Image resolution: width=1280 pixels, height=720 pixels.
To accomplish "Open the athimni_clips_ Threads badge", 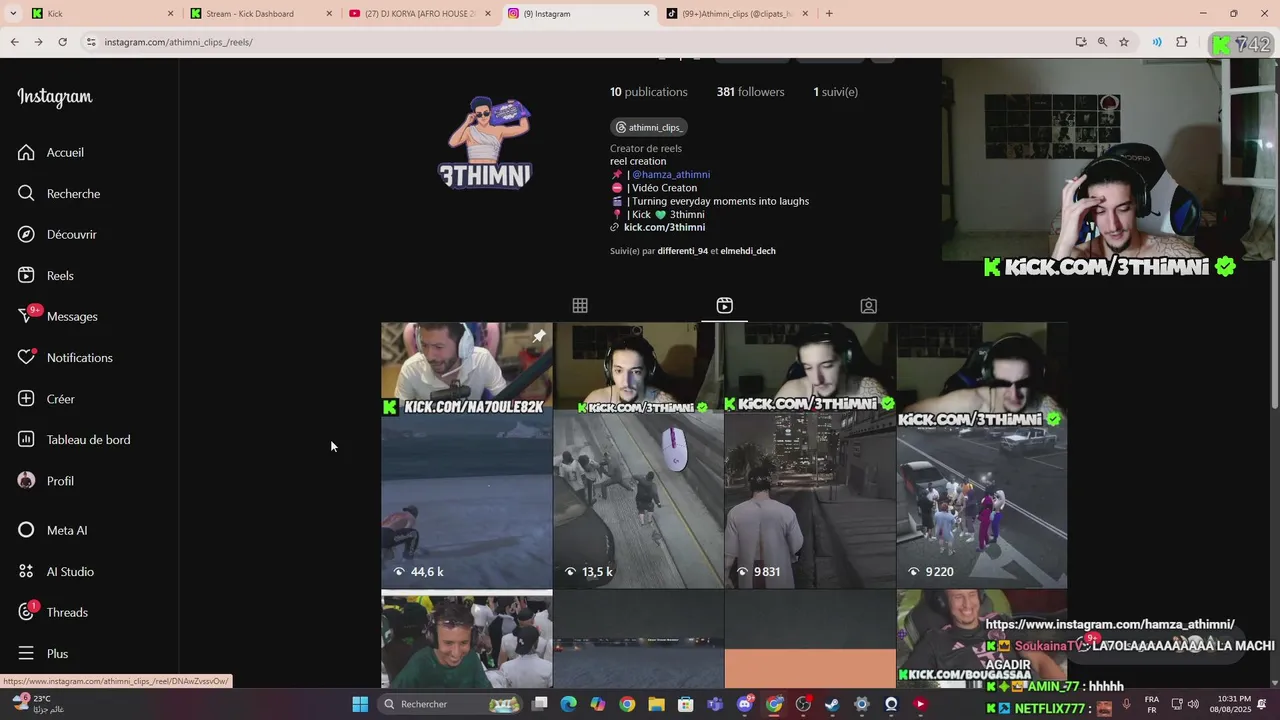I will 649,127.
